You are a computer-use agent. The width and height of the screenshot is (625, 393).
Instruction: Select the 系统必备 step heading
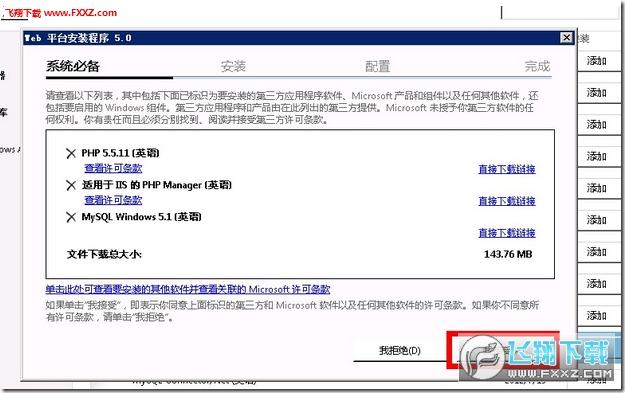73,66
